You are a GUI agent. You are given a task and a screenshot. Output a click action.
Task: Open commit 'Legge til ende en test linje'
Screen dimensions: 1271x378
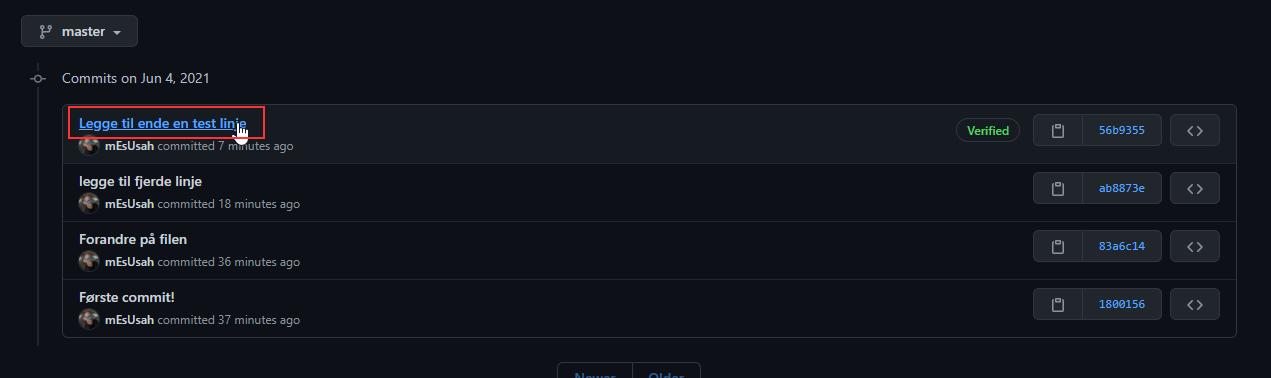pos(163,123)
